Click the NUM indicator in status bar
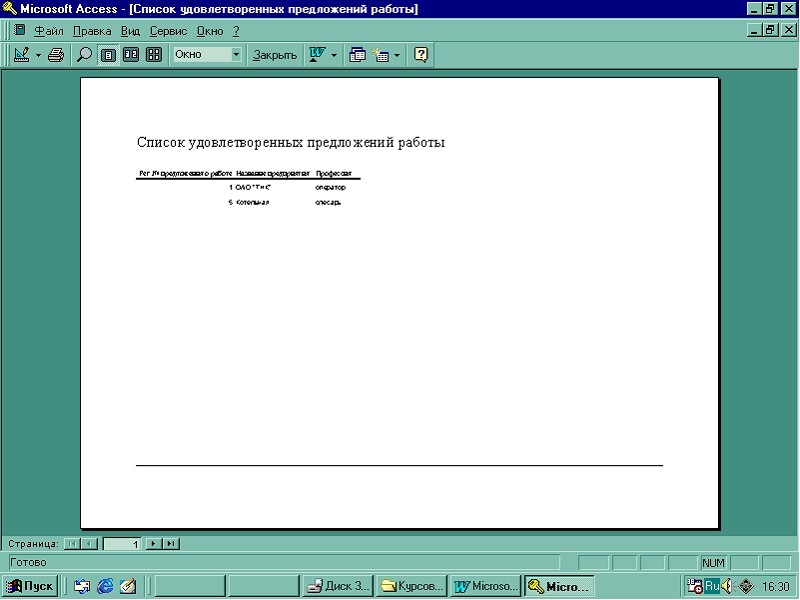800x600 pixels. coord(713,563)
